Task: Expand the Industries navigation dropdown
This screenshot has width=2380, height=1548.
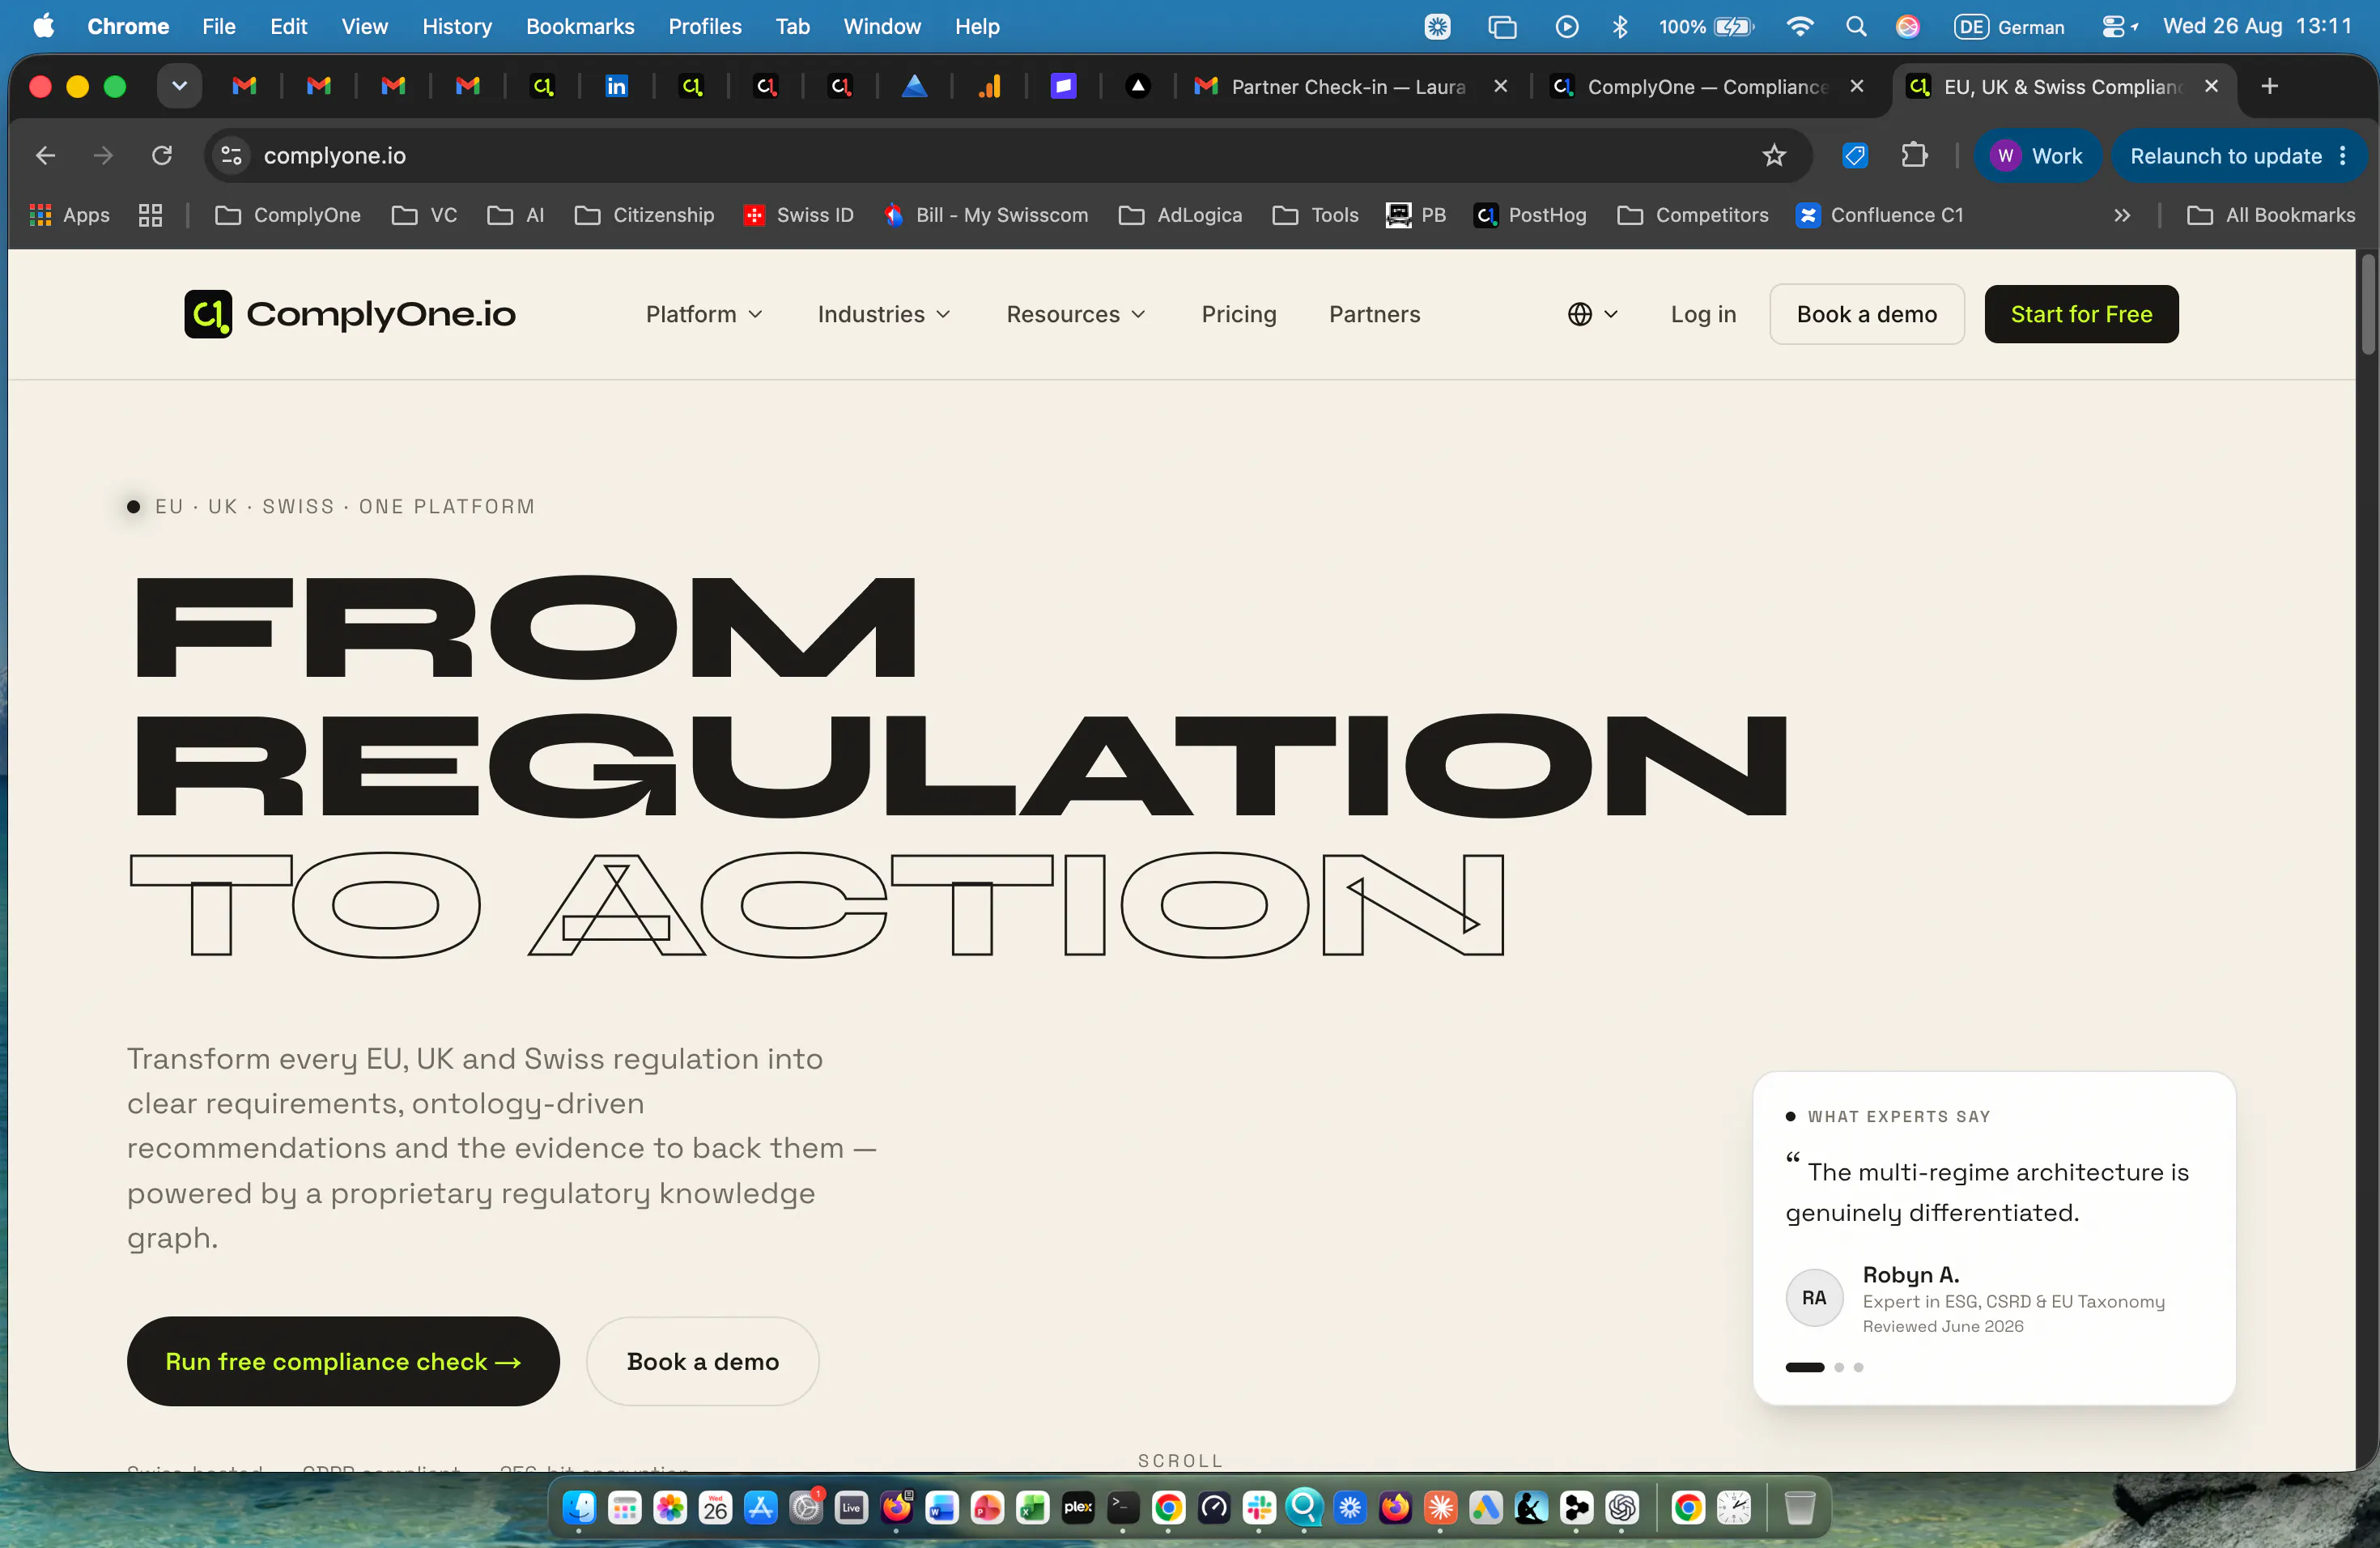Action: (883, 314)
